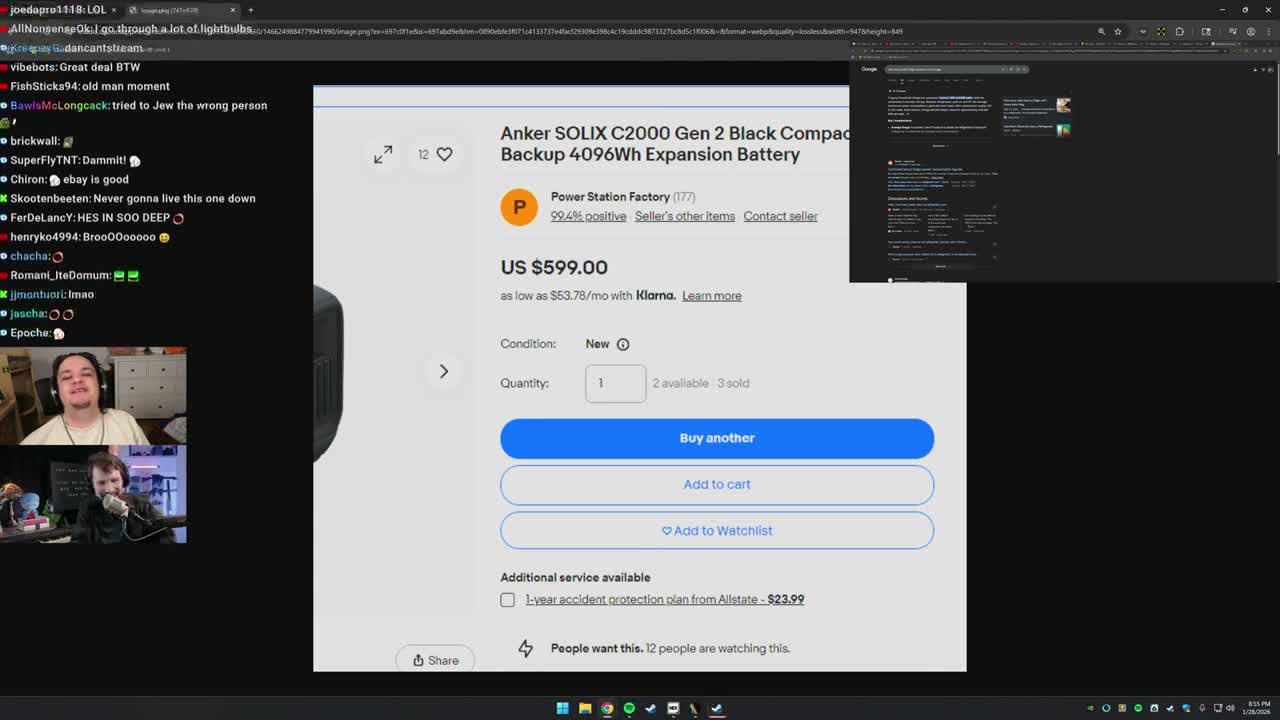
Task: Click the Add to cart button
Action: (x=717, y=485)
